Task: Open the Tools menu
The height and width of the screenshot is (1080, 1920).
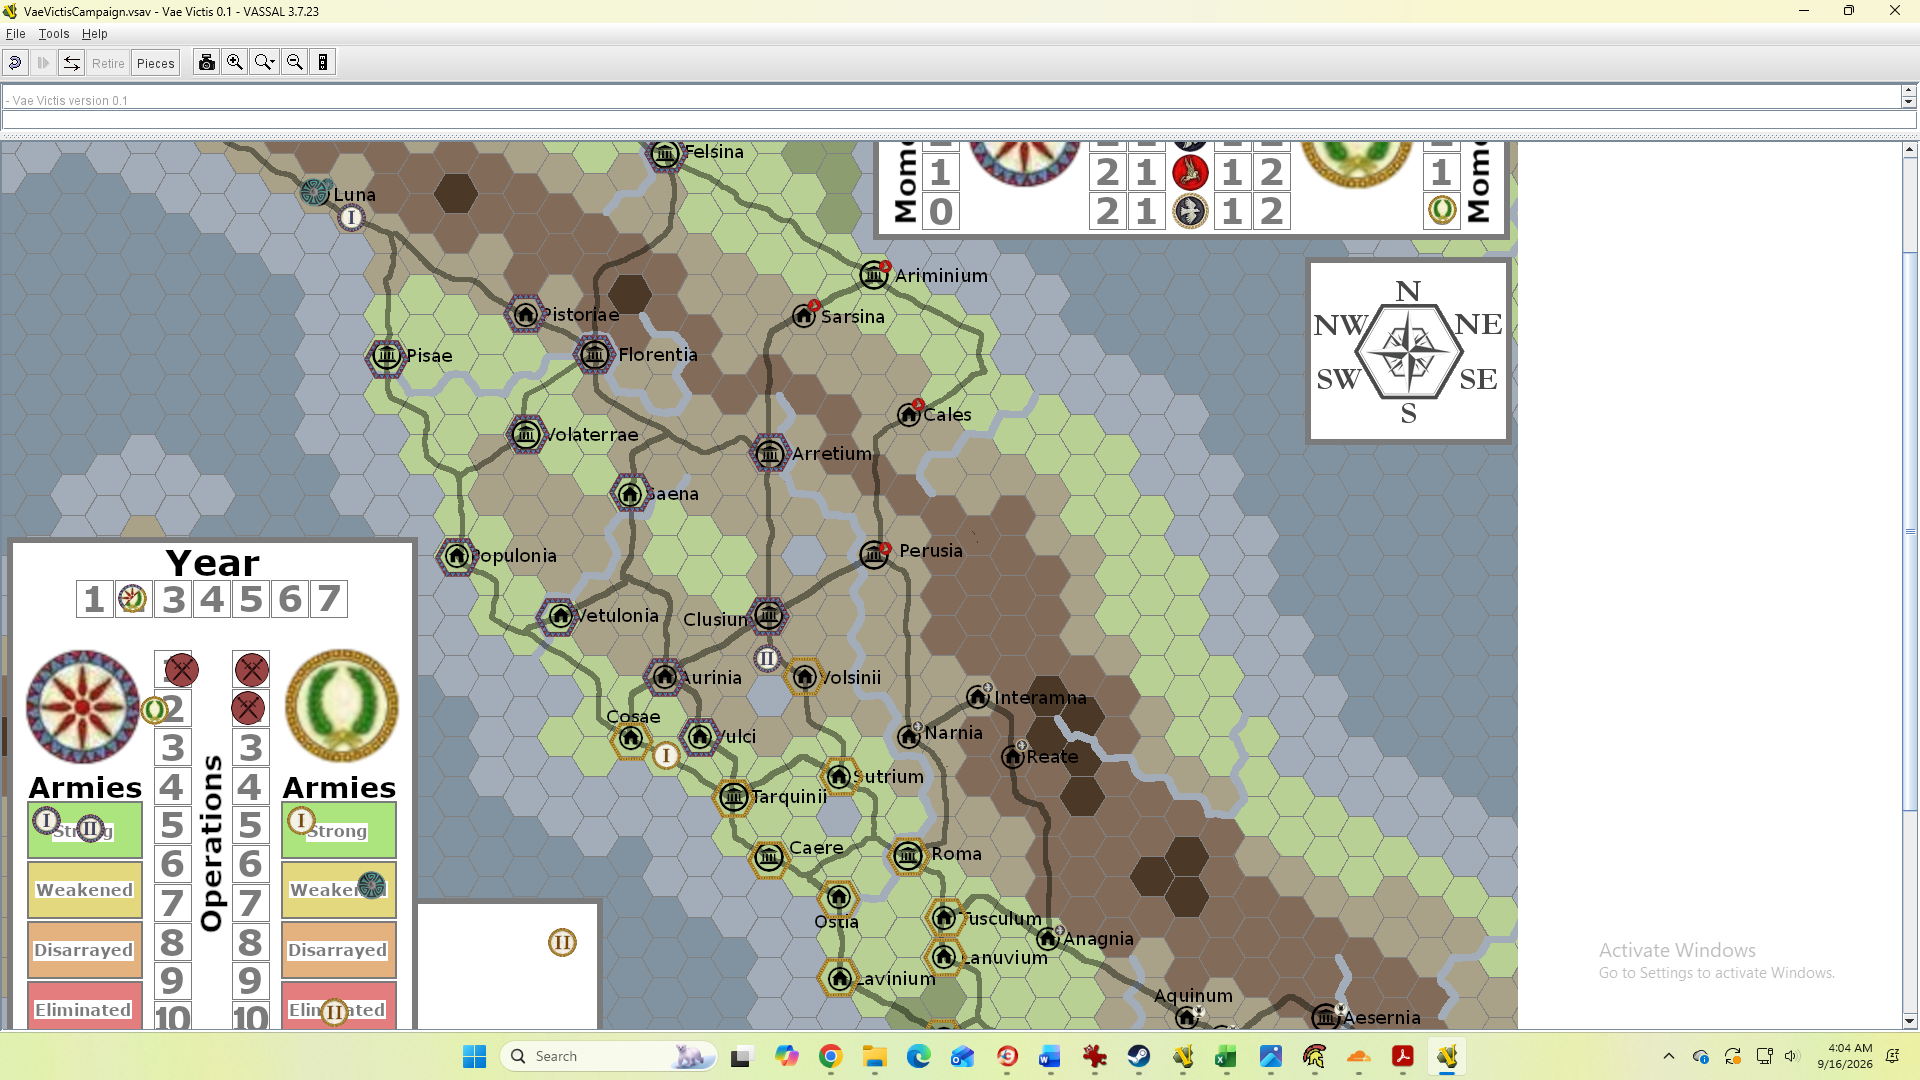Action: (x=54, y=34)
